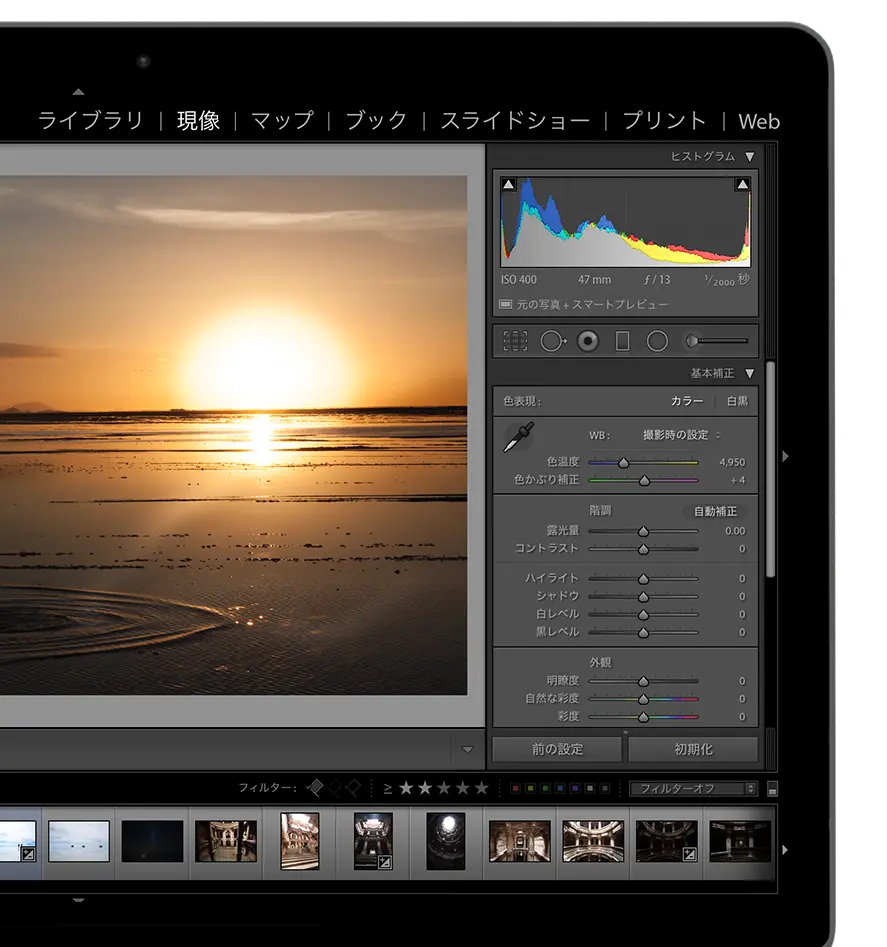
Task: Toggle highlight clipping indicator in histogram
Action: click(743, 185)
